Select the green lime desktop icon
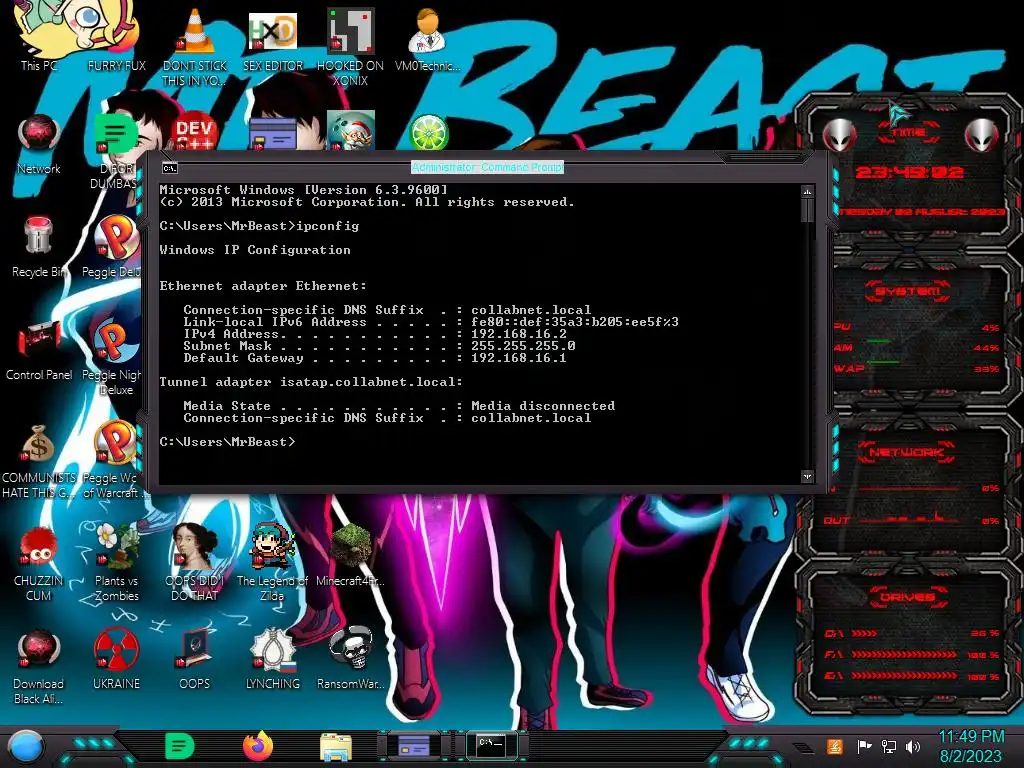This screenshot has height=768, width=1024. 428,132
